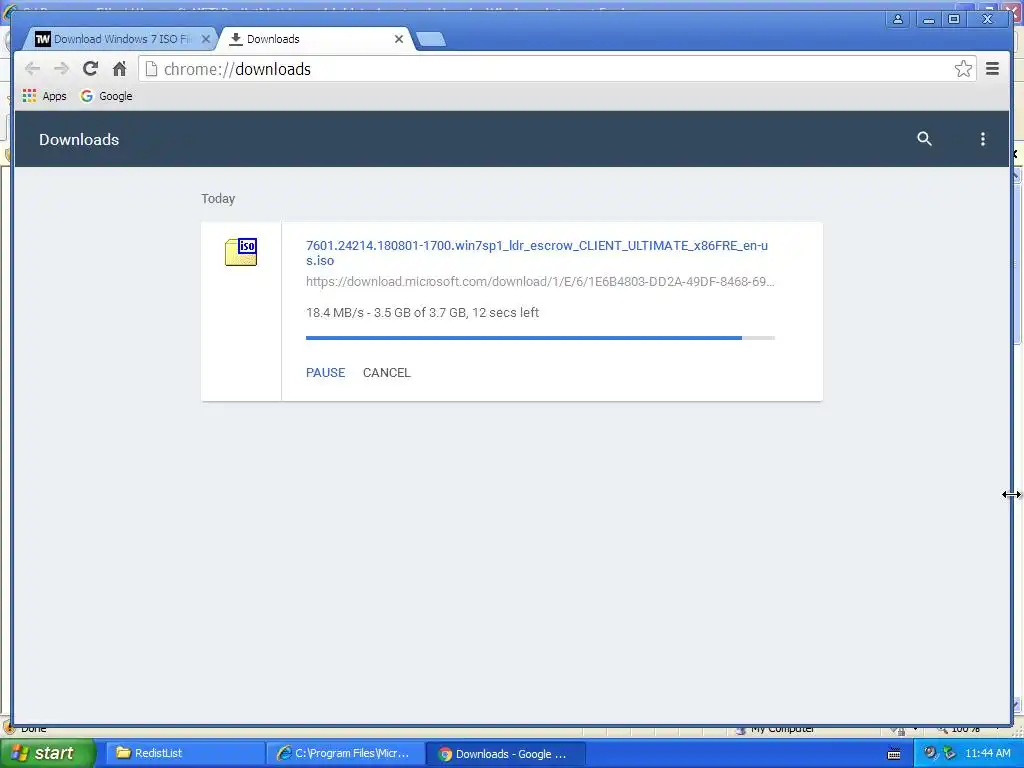Click the browser forward arrow

click(x=61, y=69)
